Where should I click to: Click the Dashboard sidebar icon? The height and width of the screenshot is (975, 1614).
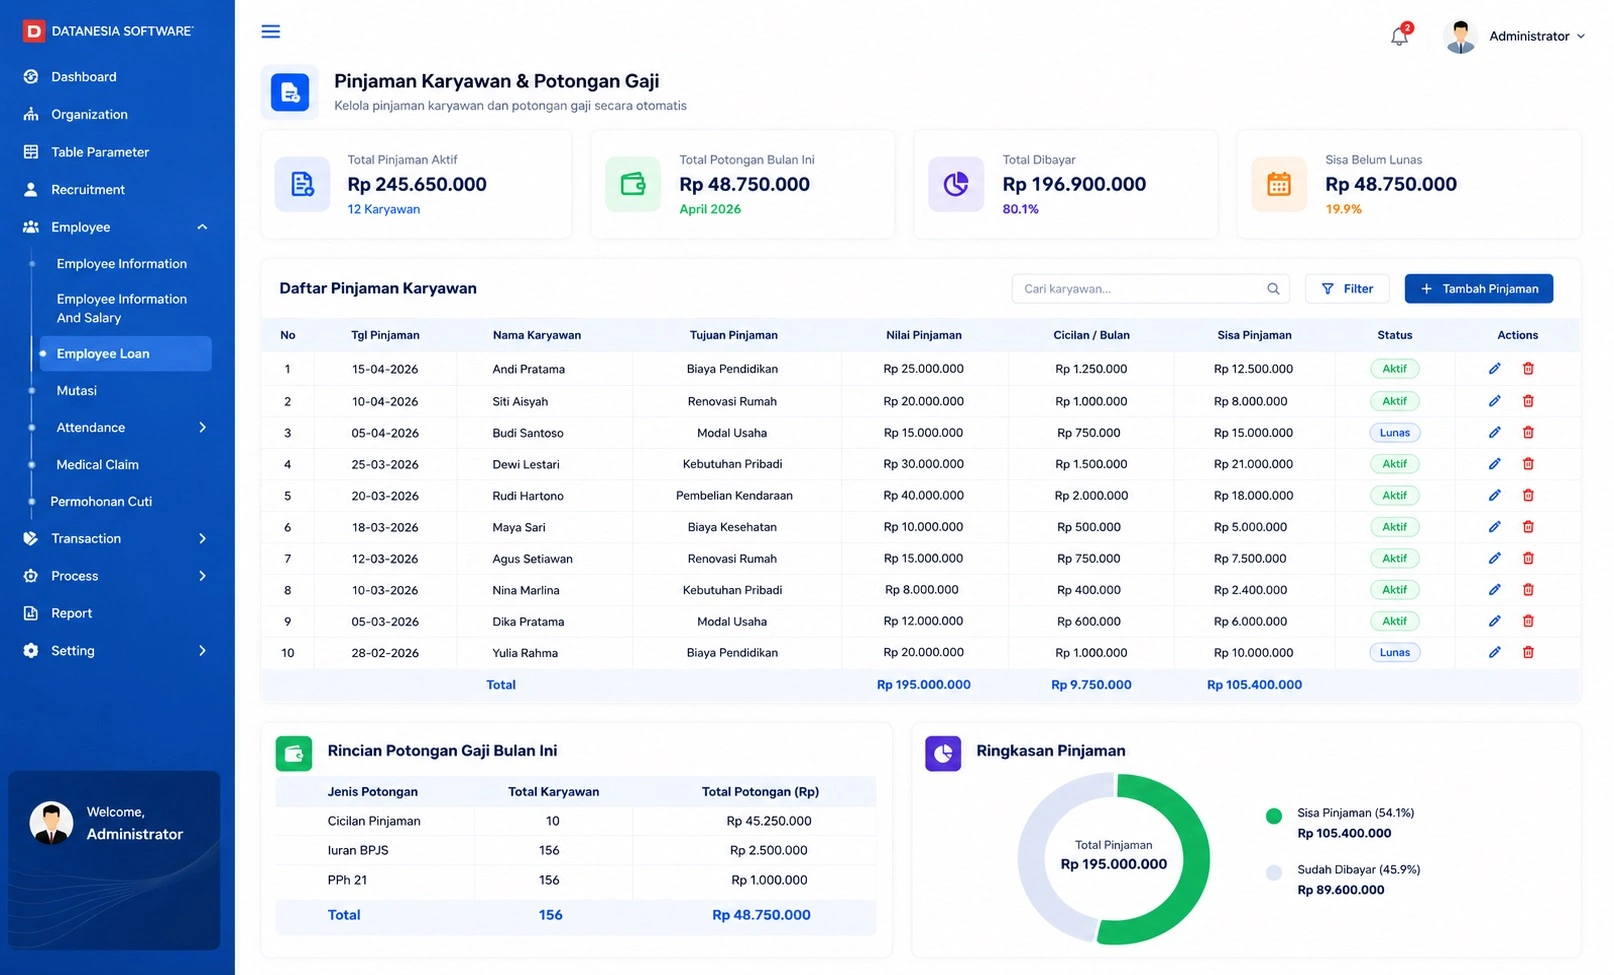pos(31,77)
